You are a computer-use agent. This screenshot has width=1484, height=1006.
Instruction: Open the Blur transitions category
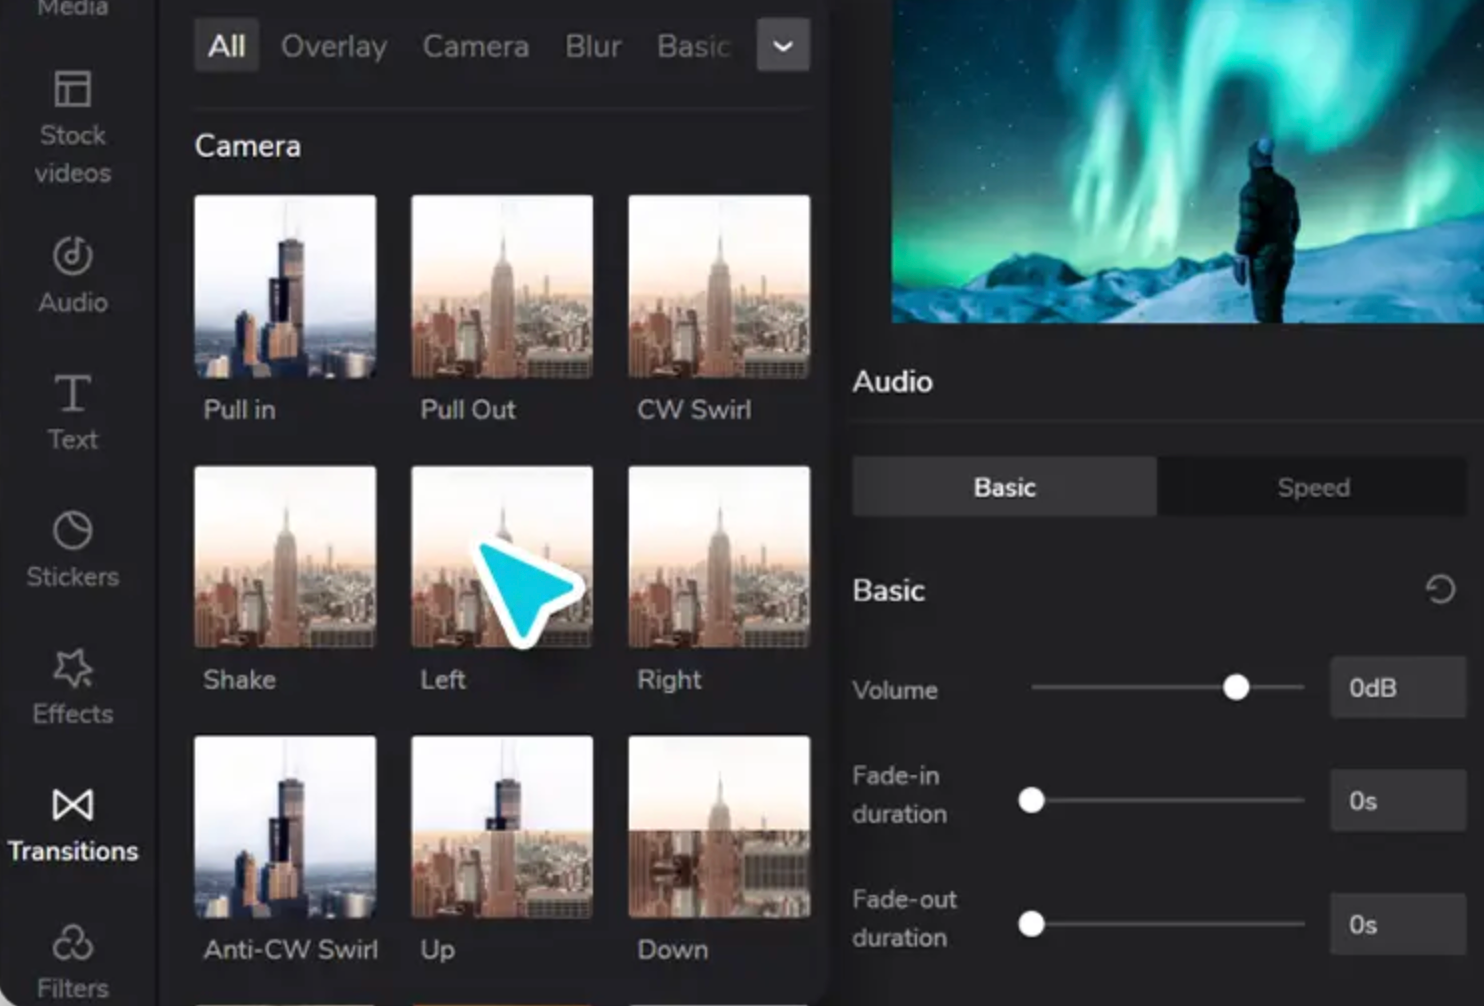pyautogui.click(x=592, y=46)
